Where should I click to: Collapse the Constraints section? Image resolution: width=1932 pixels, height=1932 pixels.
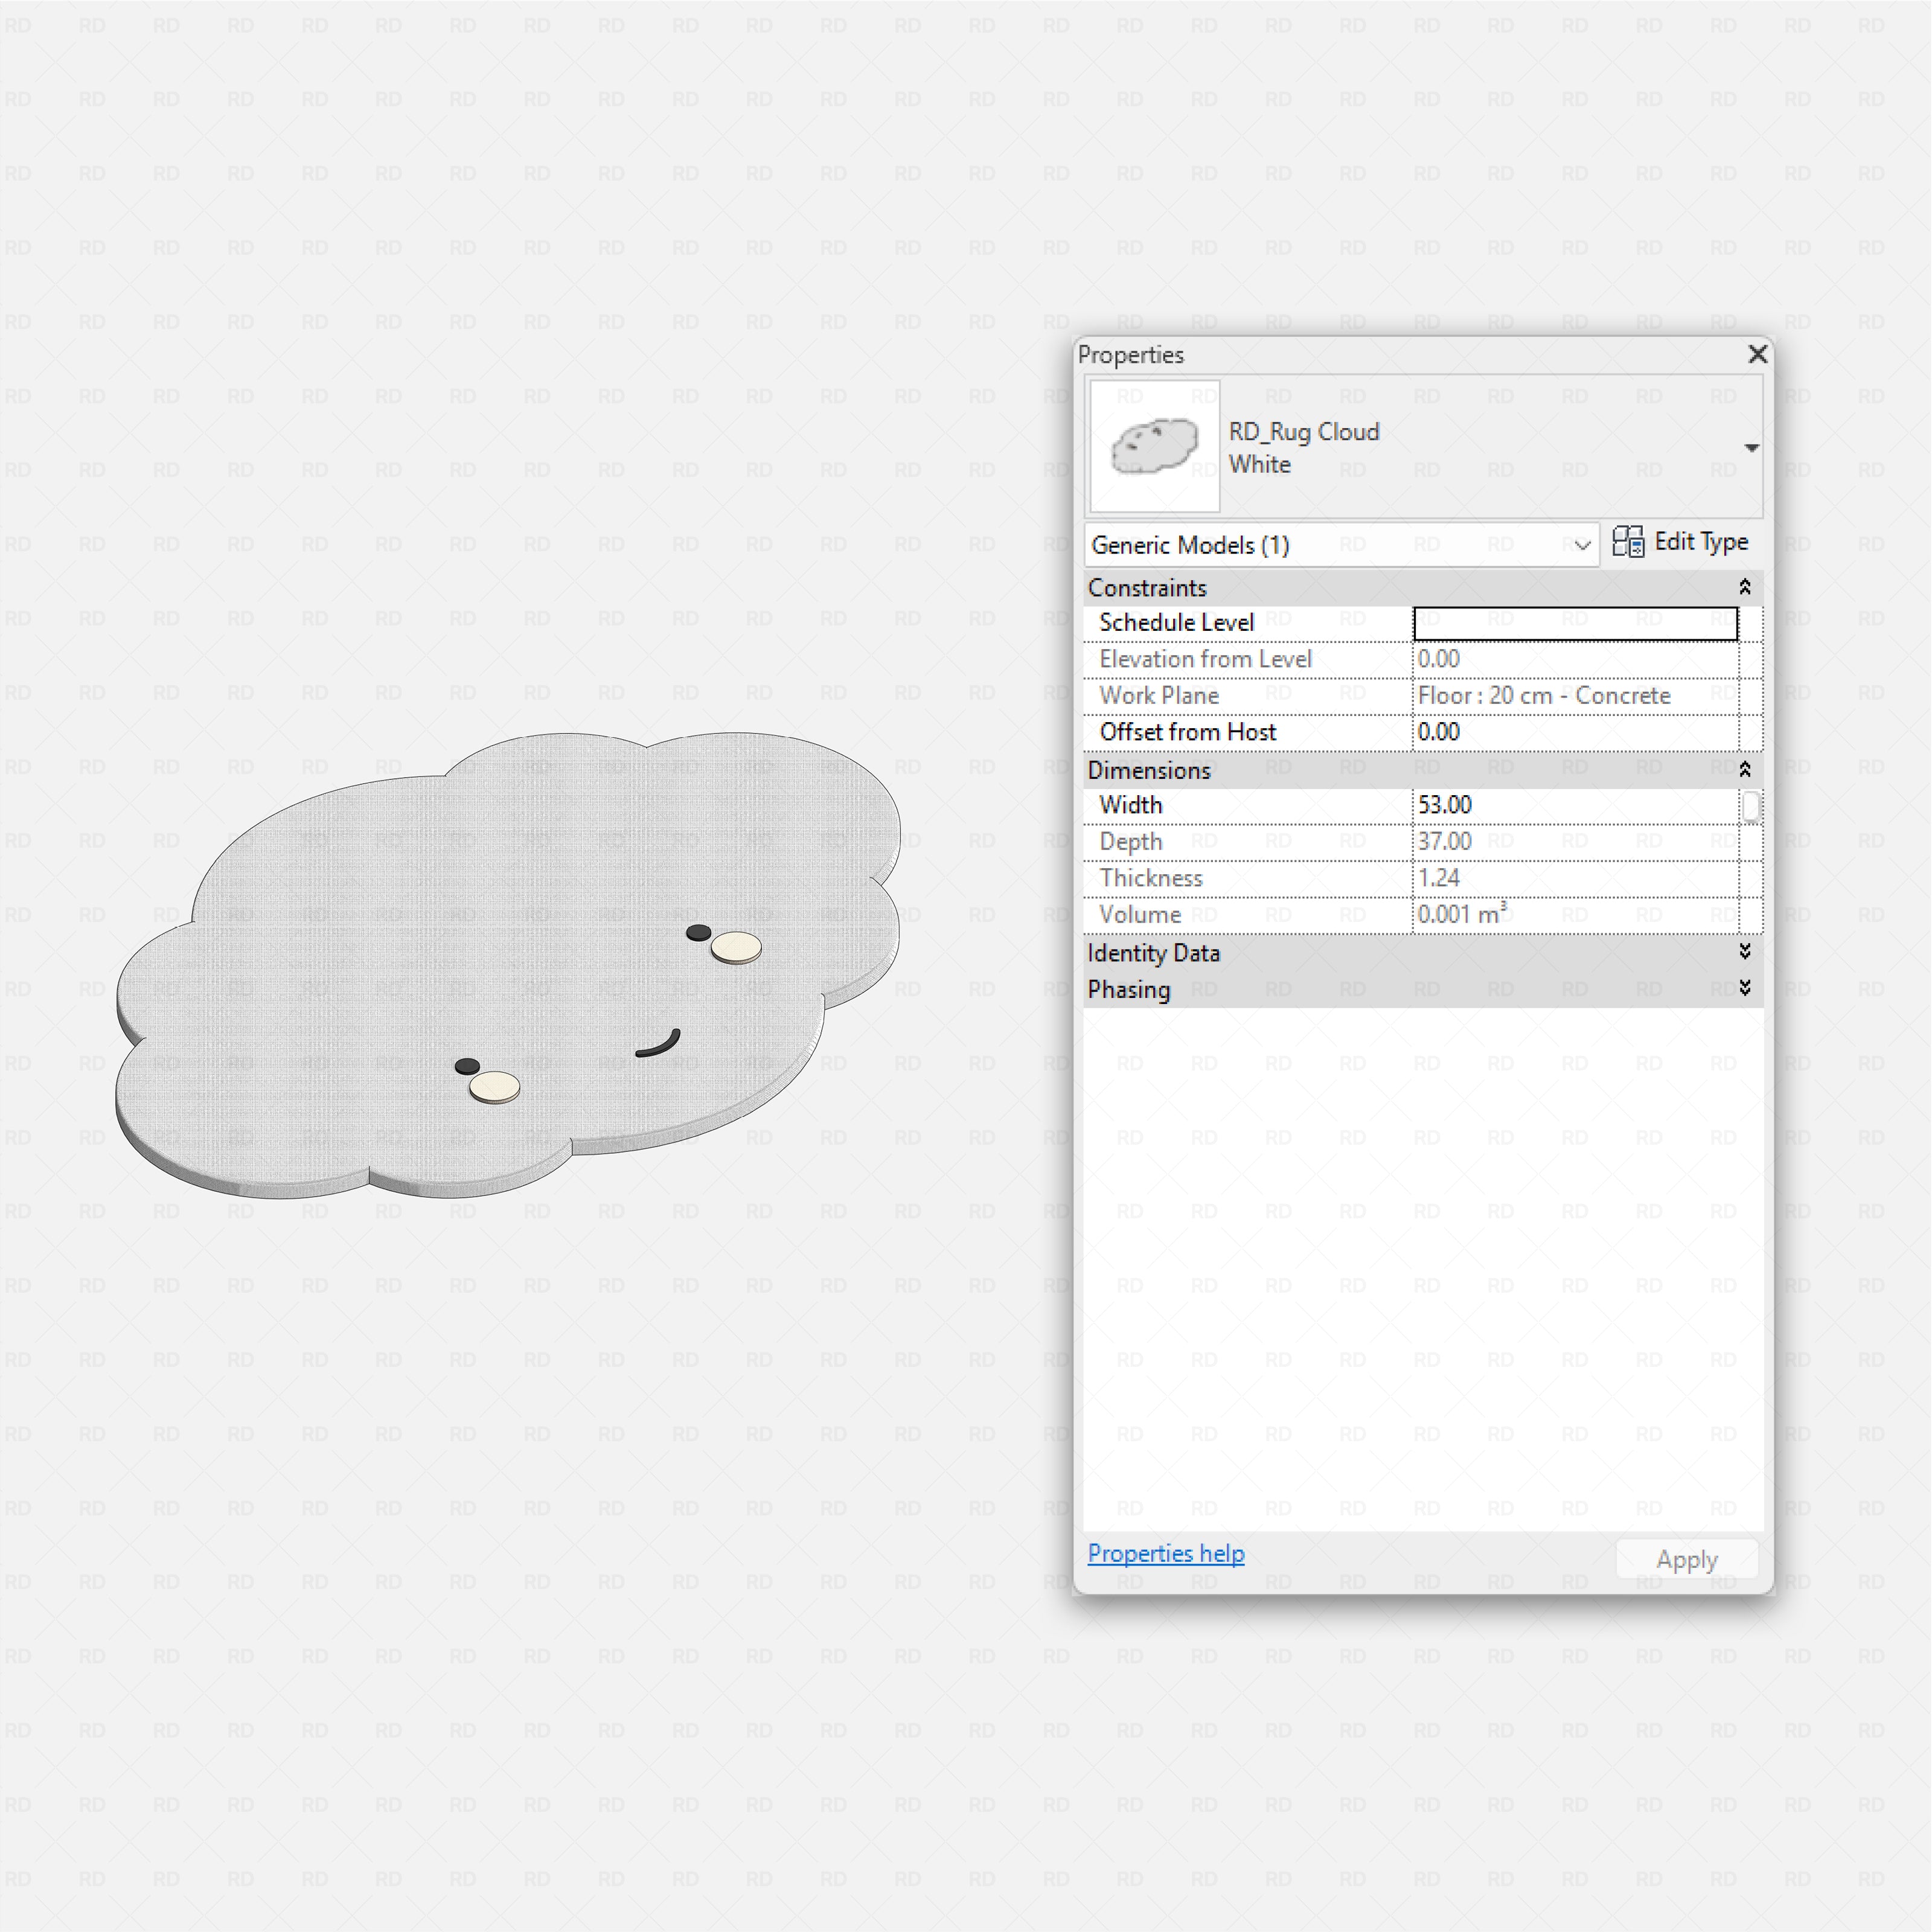click(1745, 587)
